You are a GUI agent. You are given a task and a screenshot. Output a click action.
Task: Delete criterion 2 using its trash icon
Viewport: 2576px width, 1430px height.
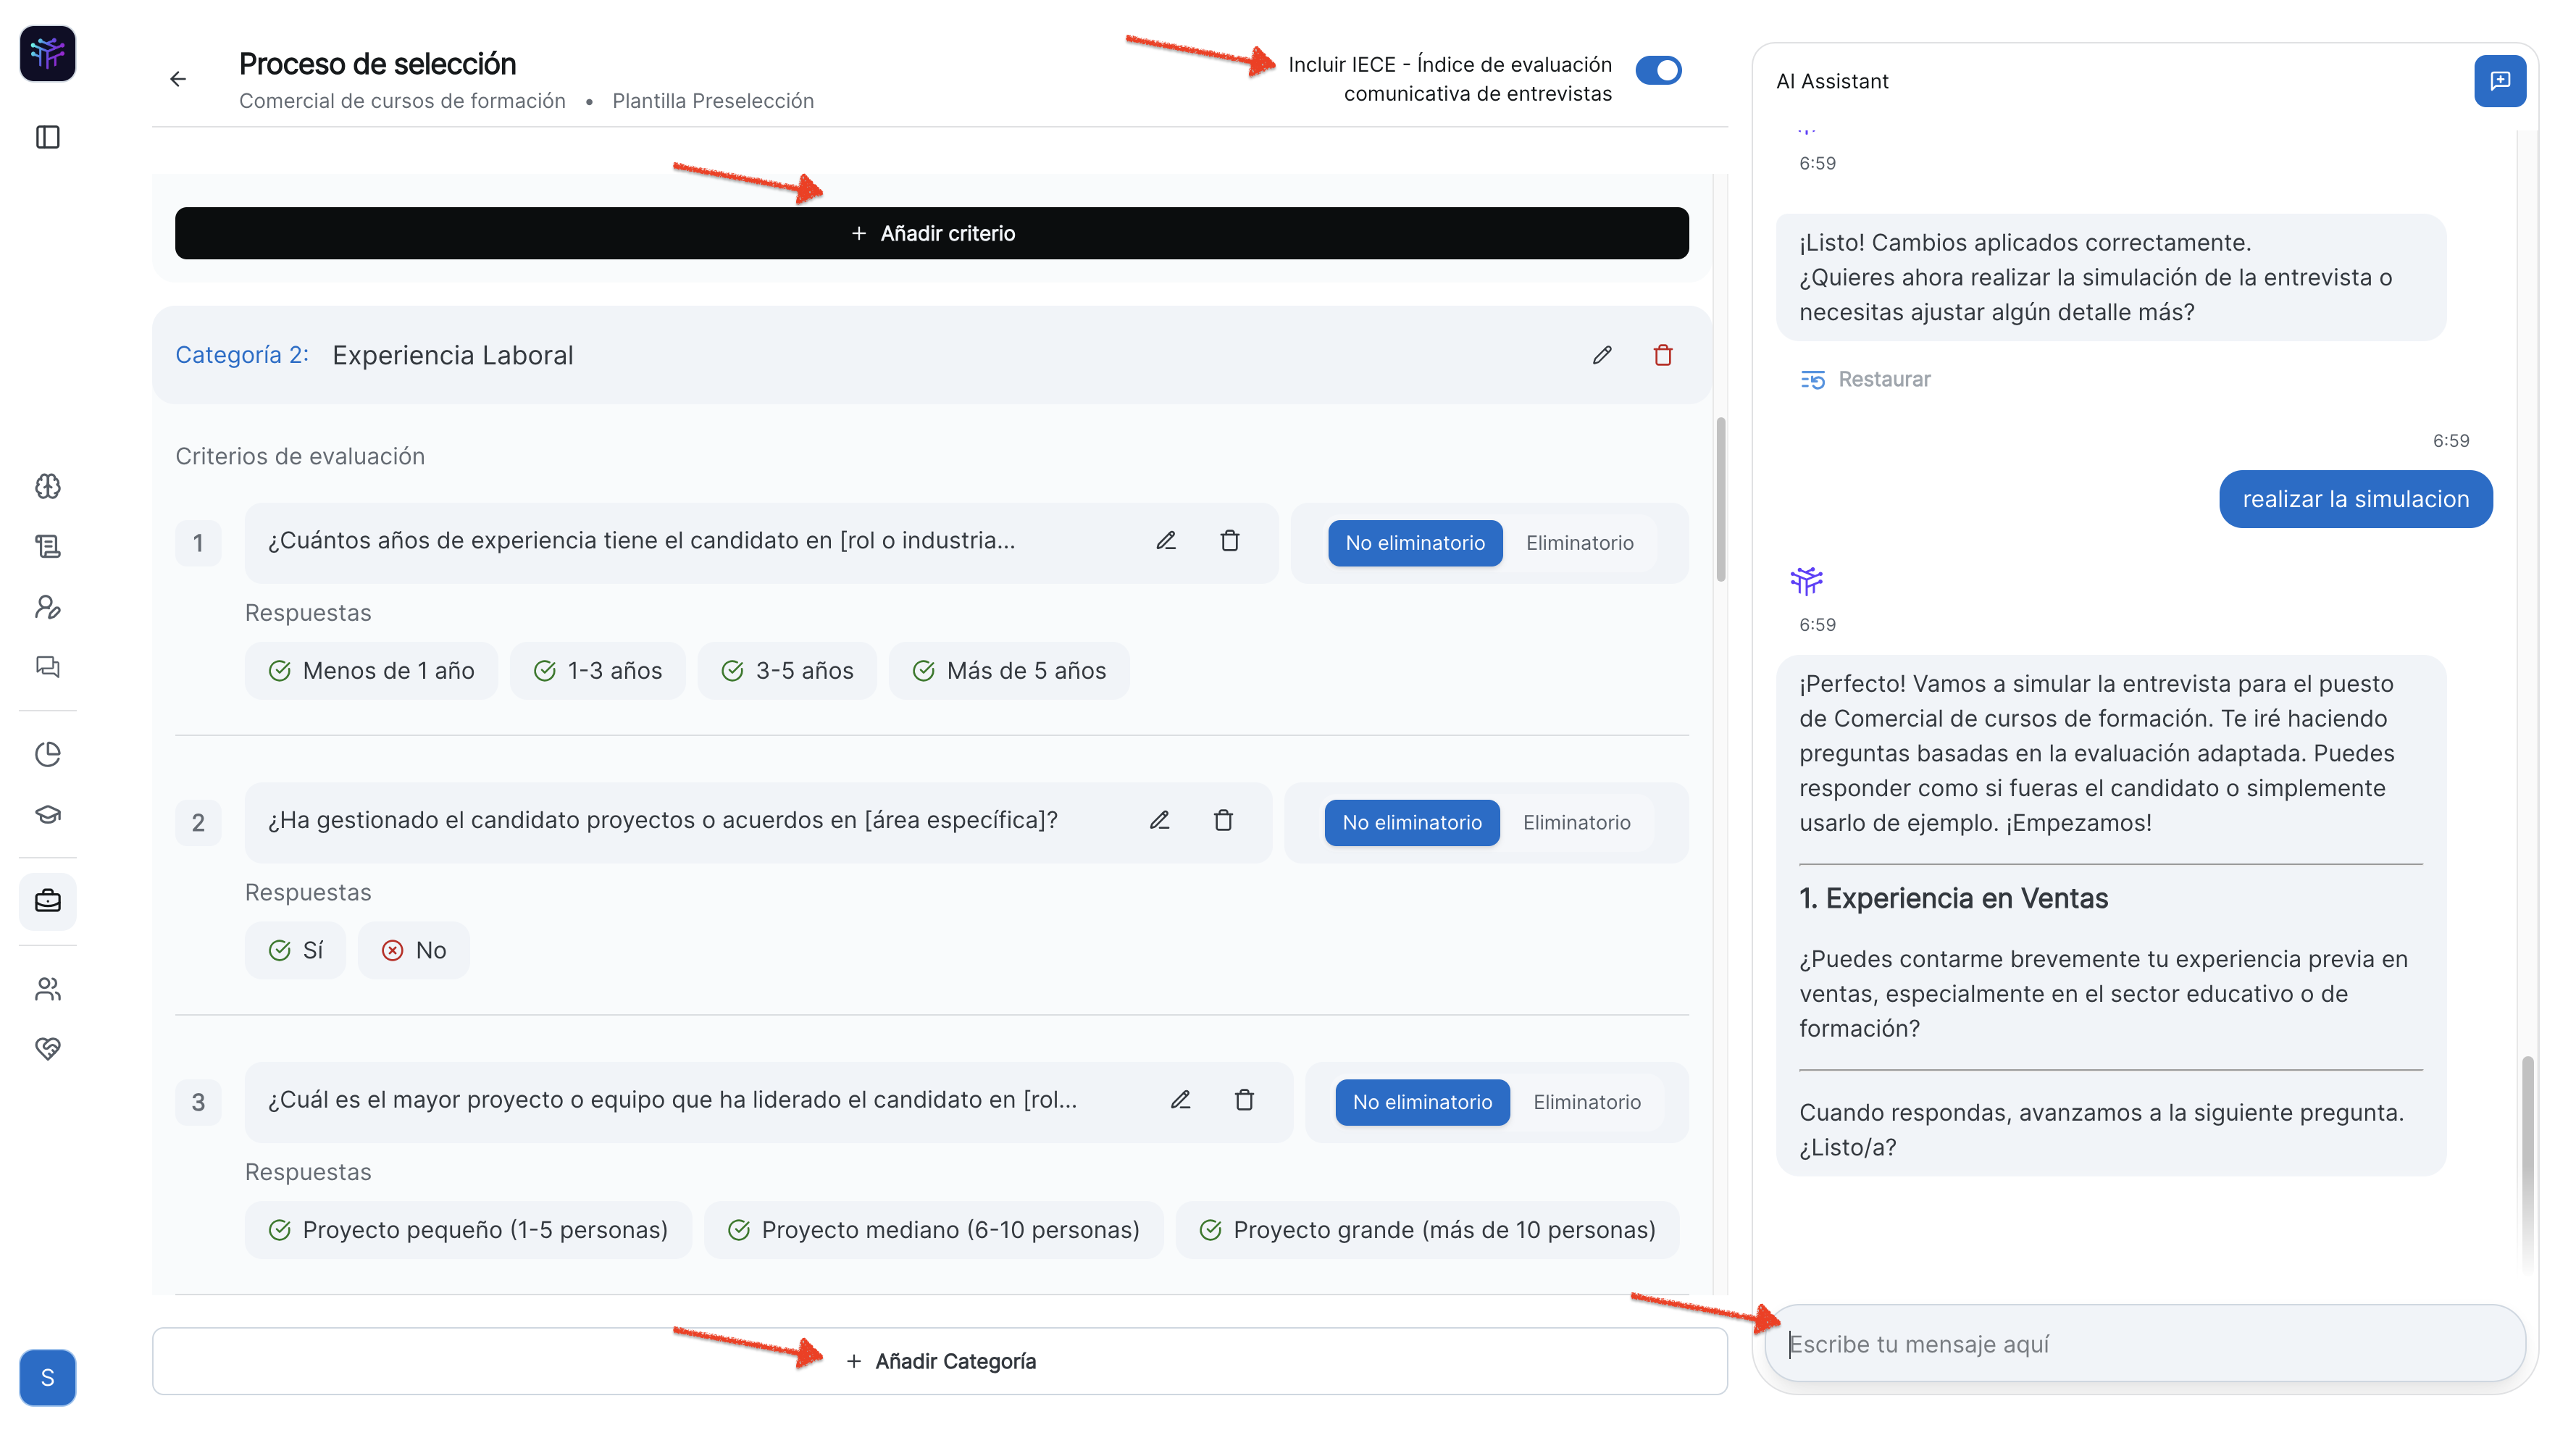[1223, 821]
